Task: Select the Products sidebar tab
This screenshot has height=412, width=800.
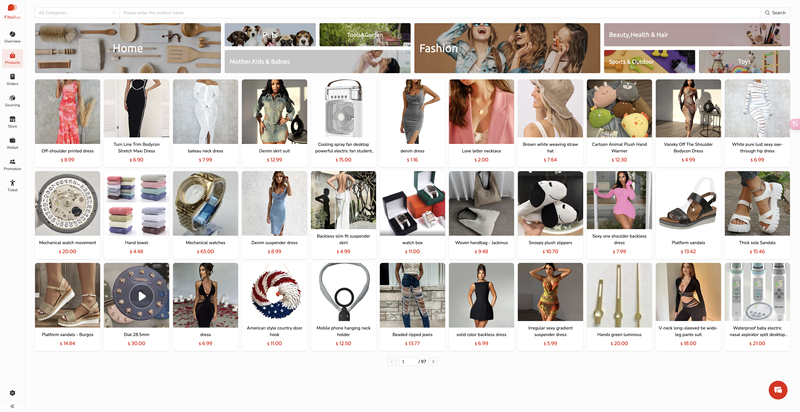Action: pyautogui.click(x=12, y=58)
